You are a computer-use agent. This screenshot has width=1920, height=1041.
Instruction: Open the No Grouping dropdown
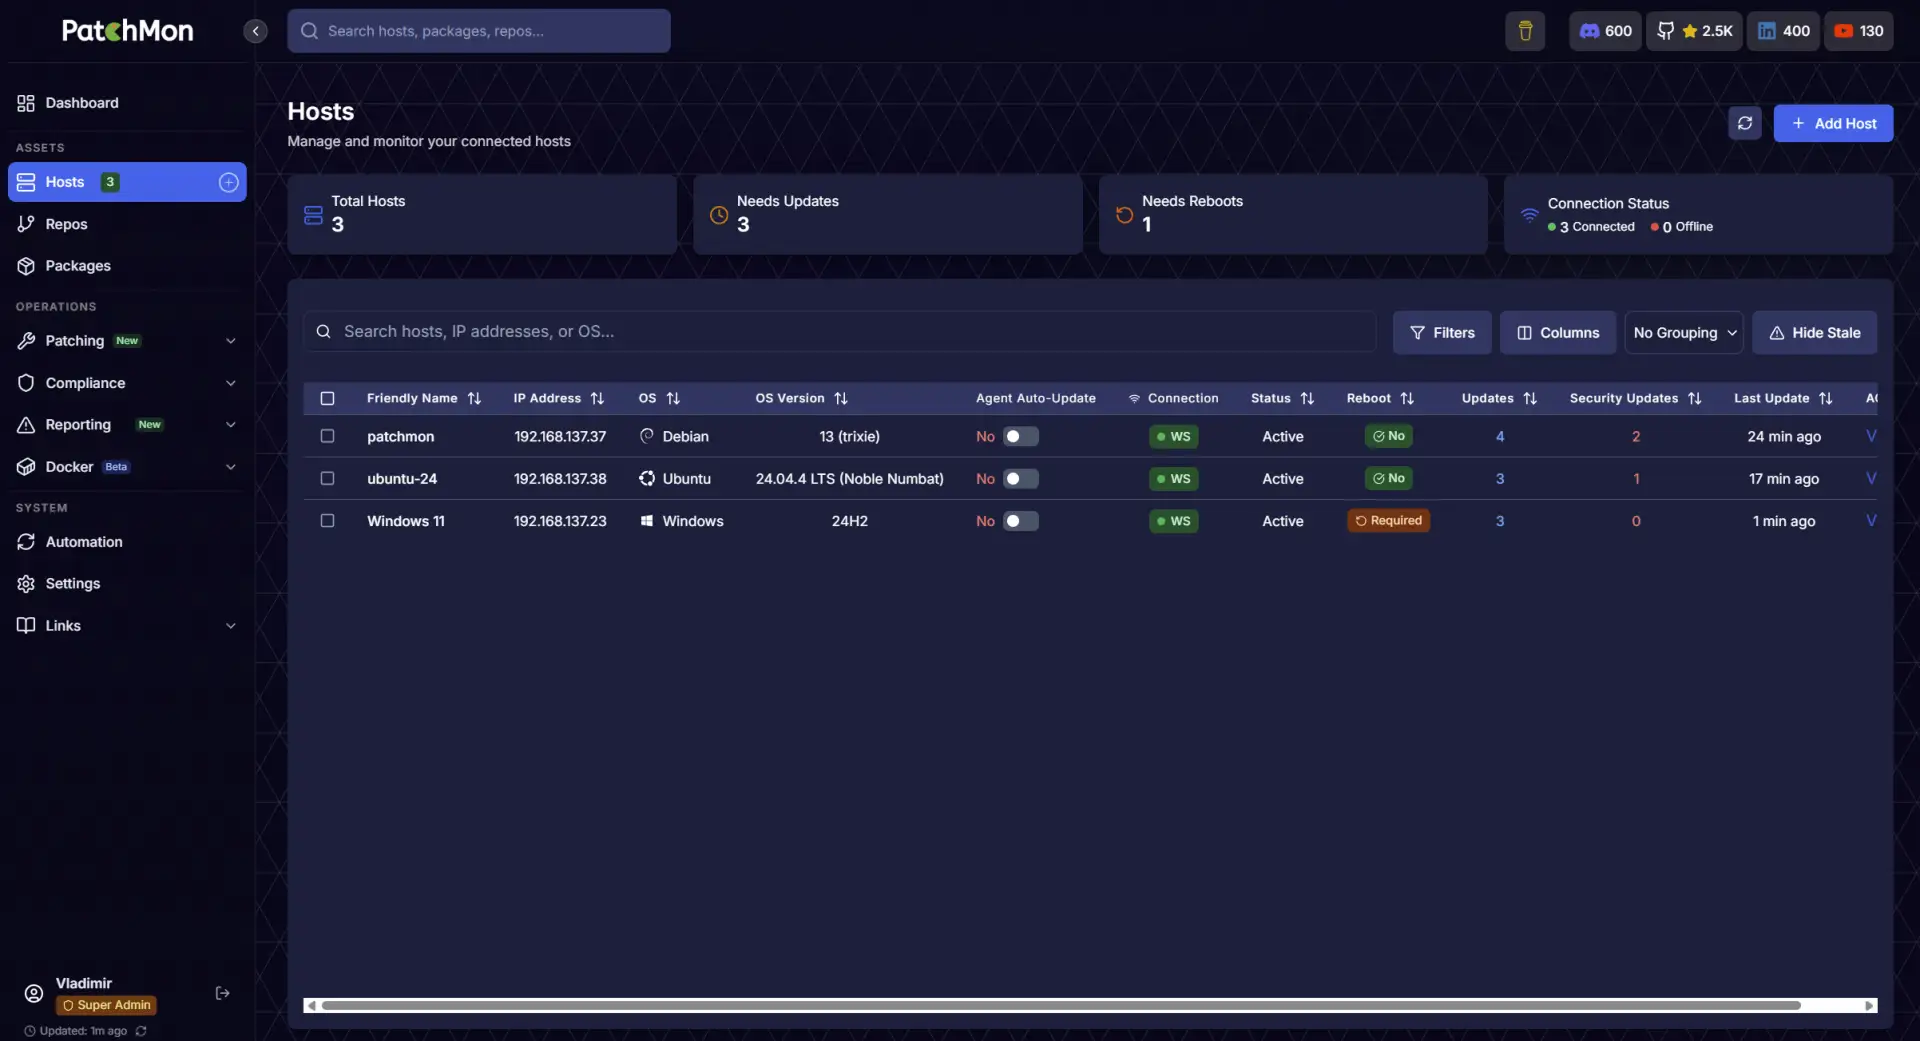pyautogui.click(x=1684, y=333)
